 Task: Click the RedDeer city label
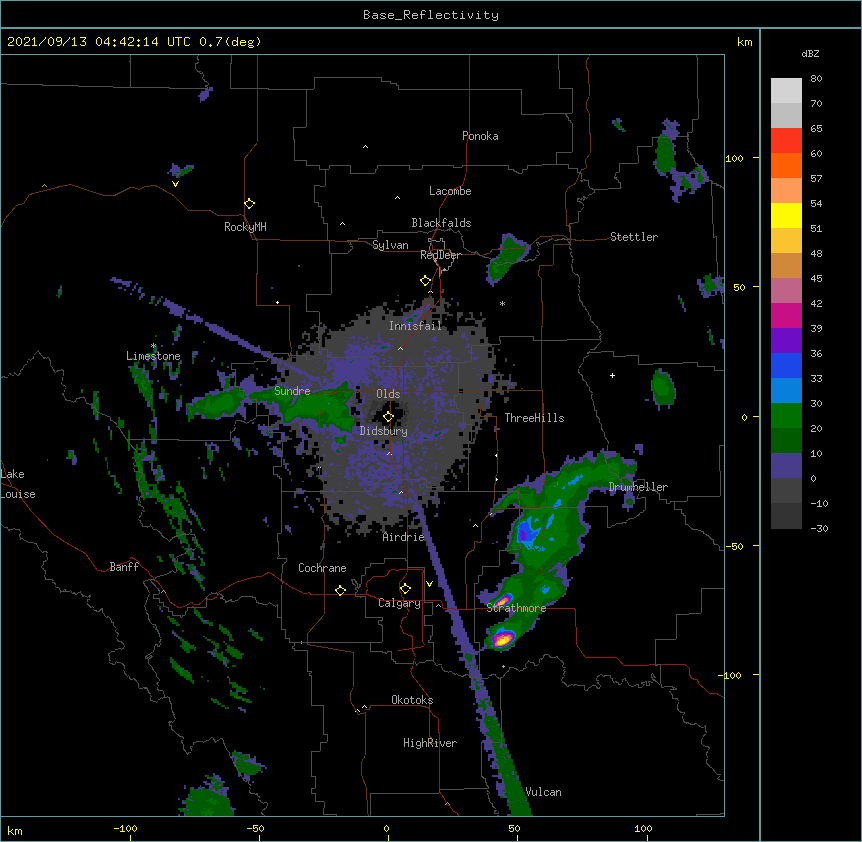440,255
